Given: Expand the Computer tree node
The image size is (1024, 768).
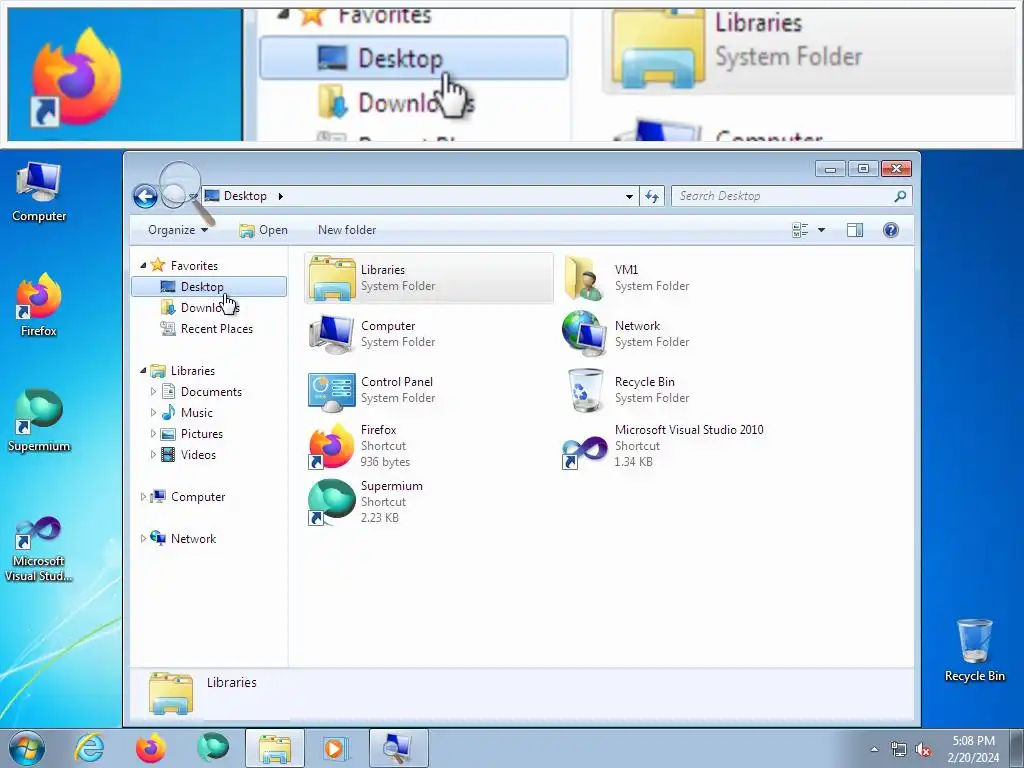Looking at the screenshot, I should click(x=143, y=497).
